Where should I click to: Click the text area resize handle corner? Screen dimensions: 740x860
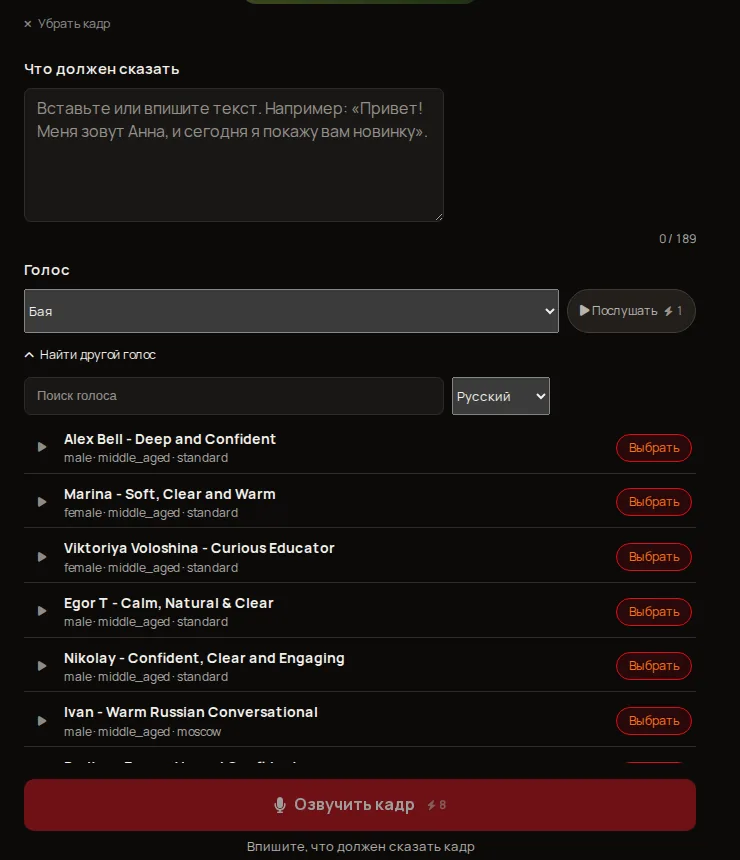click(439, 217)
